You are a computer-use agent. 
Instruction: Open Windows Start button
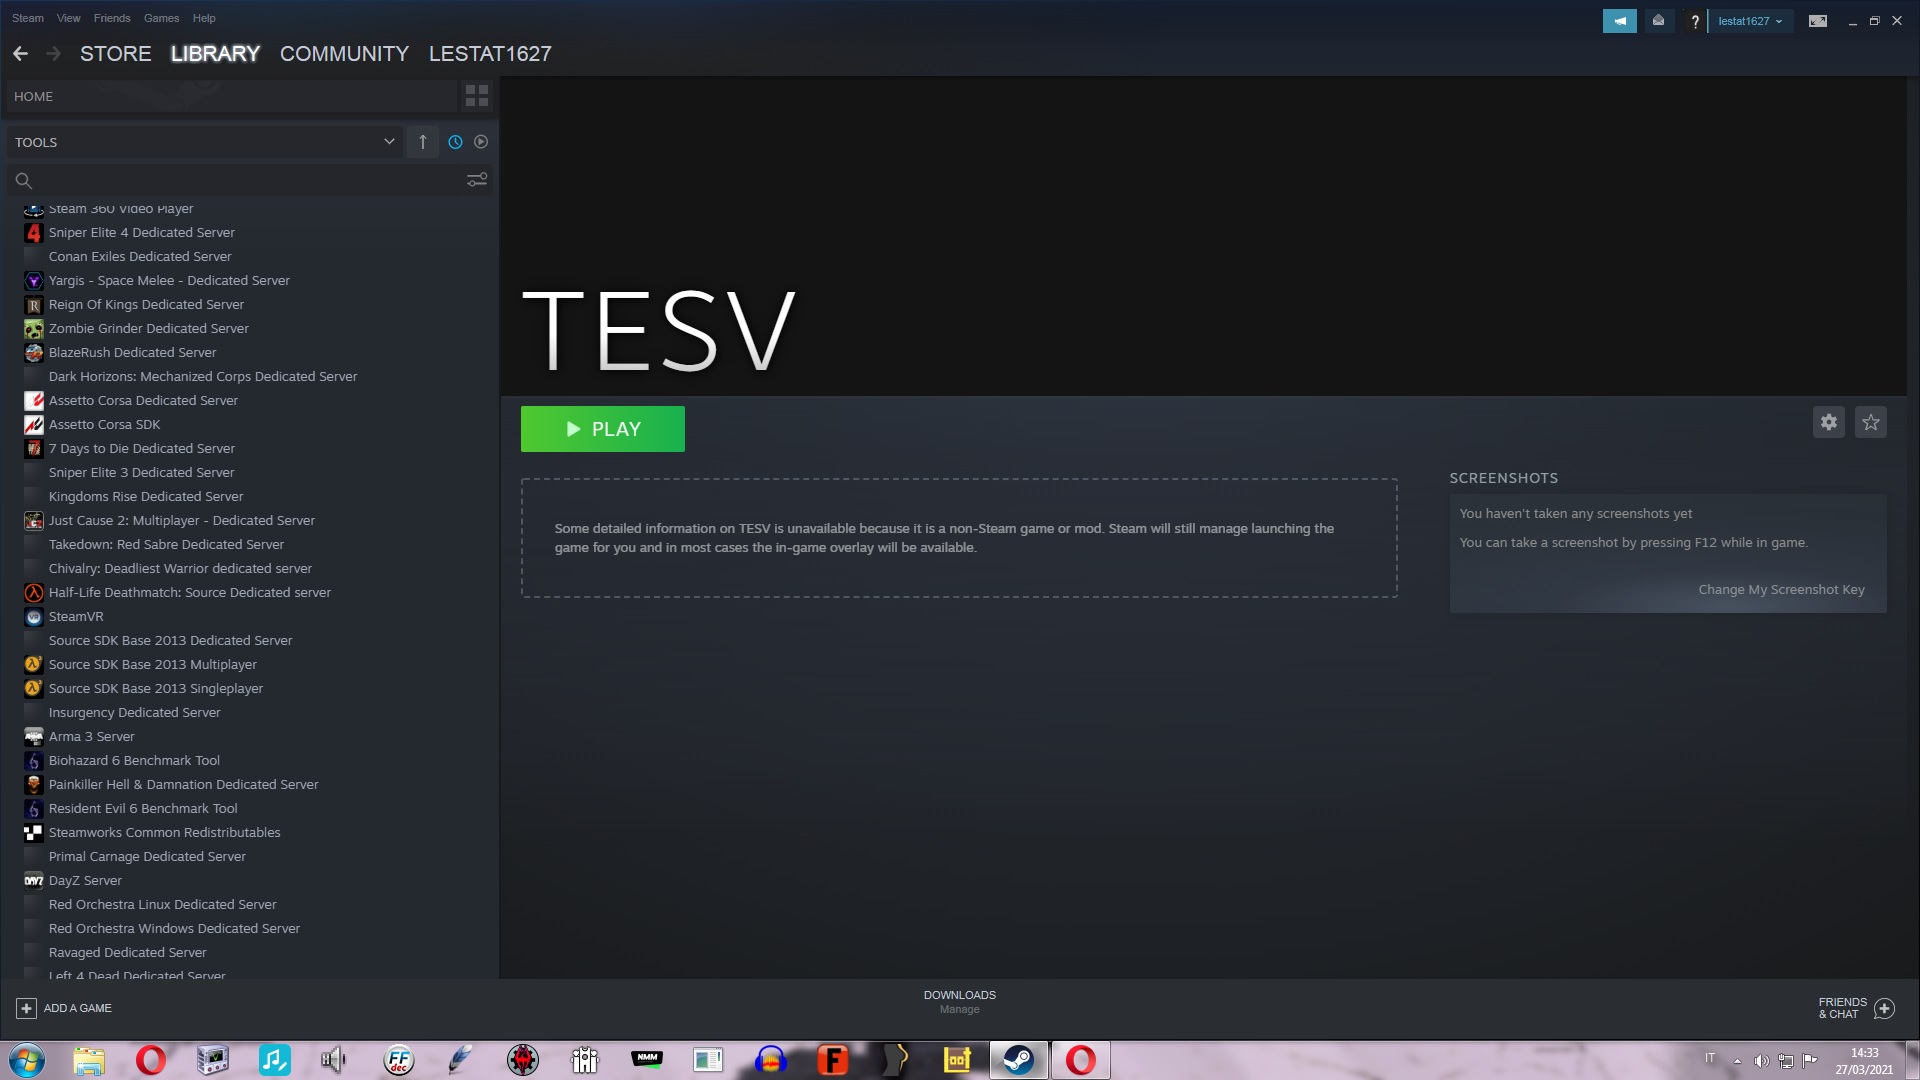click(x=27, y=1060)
